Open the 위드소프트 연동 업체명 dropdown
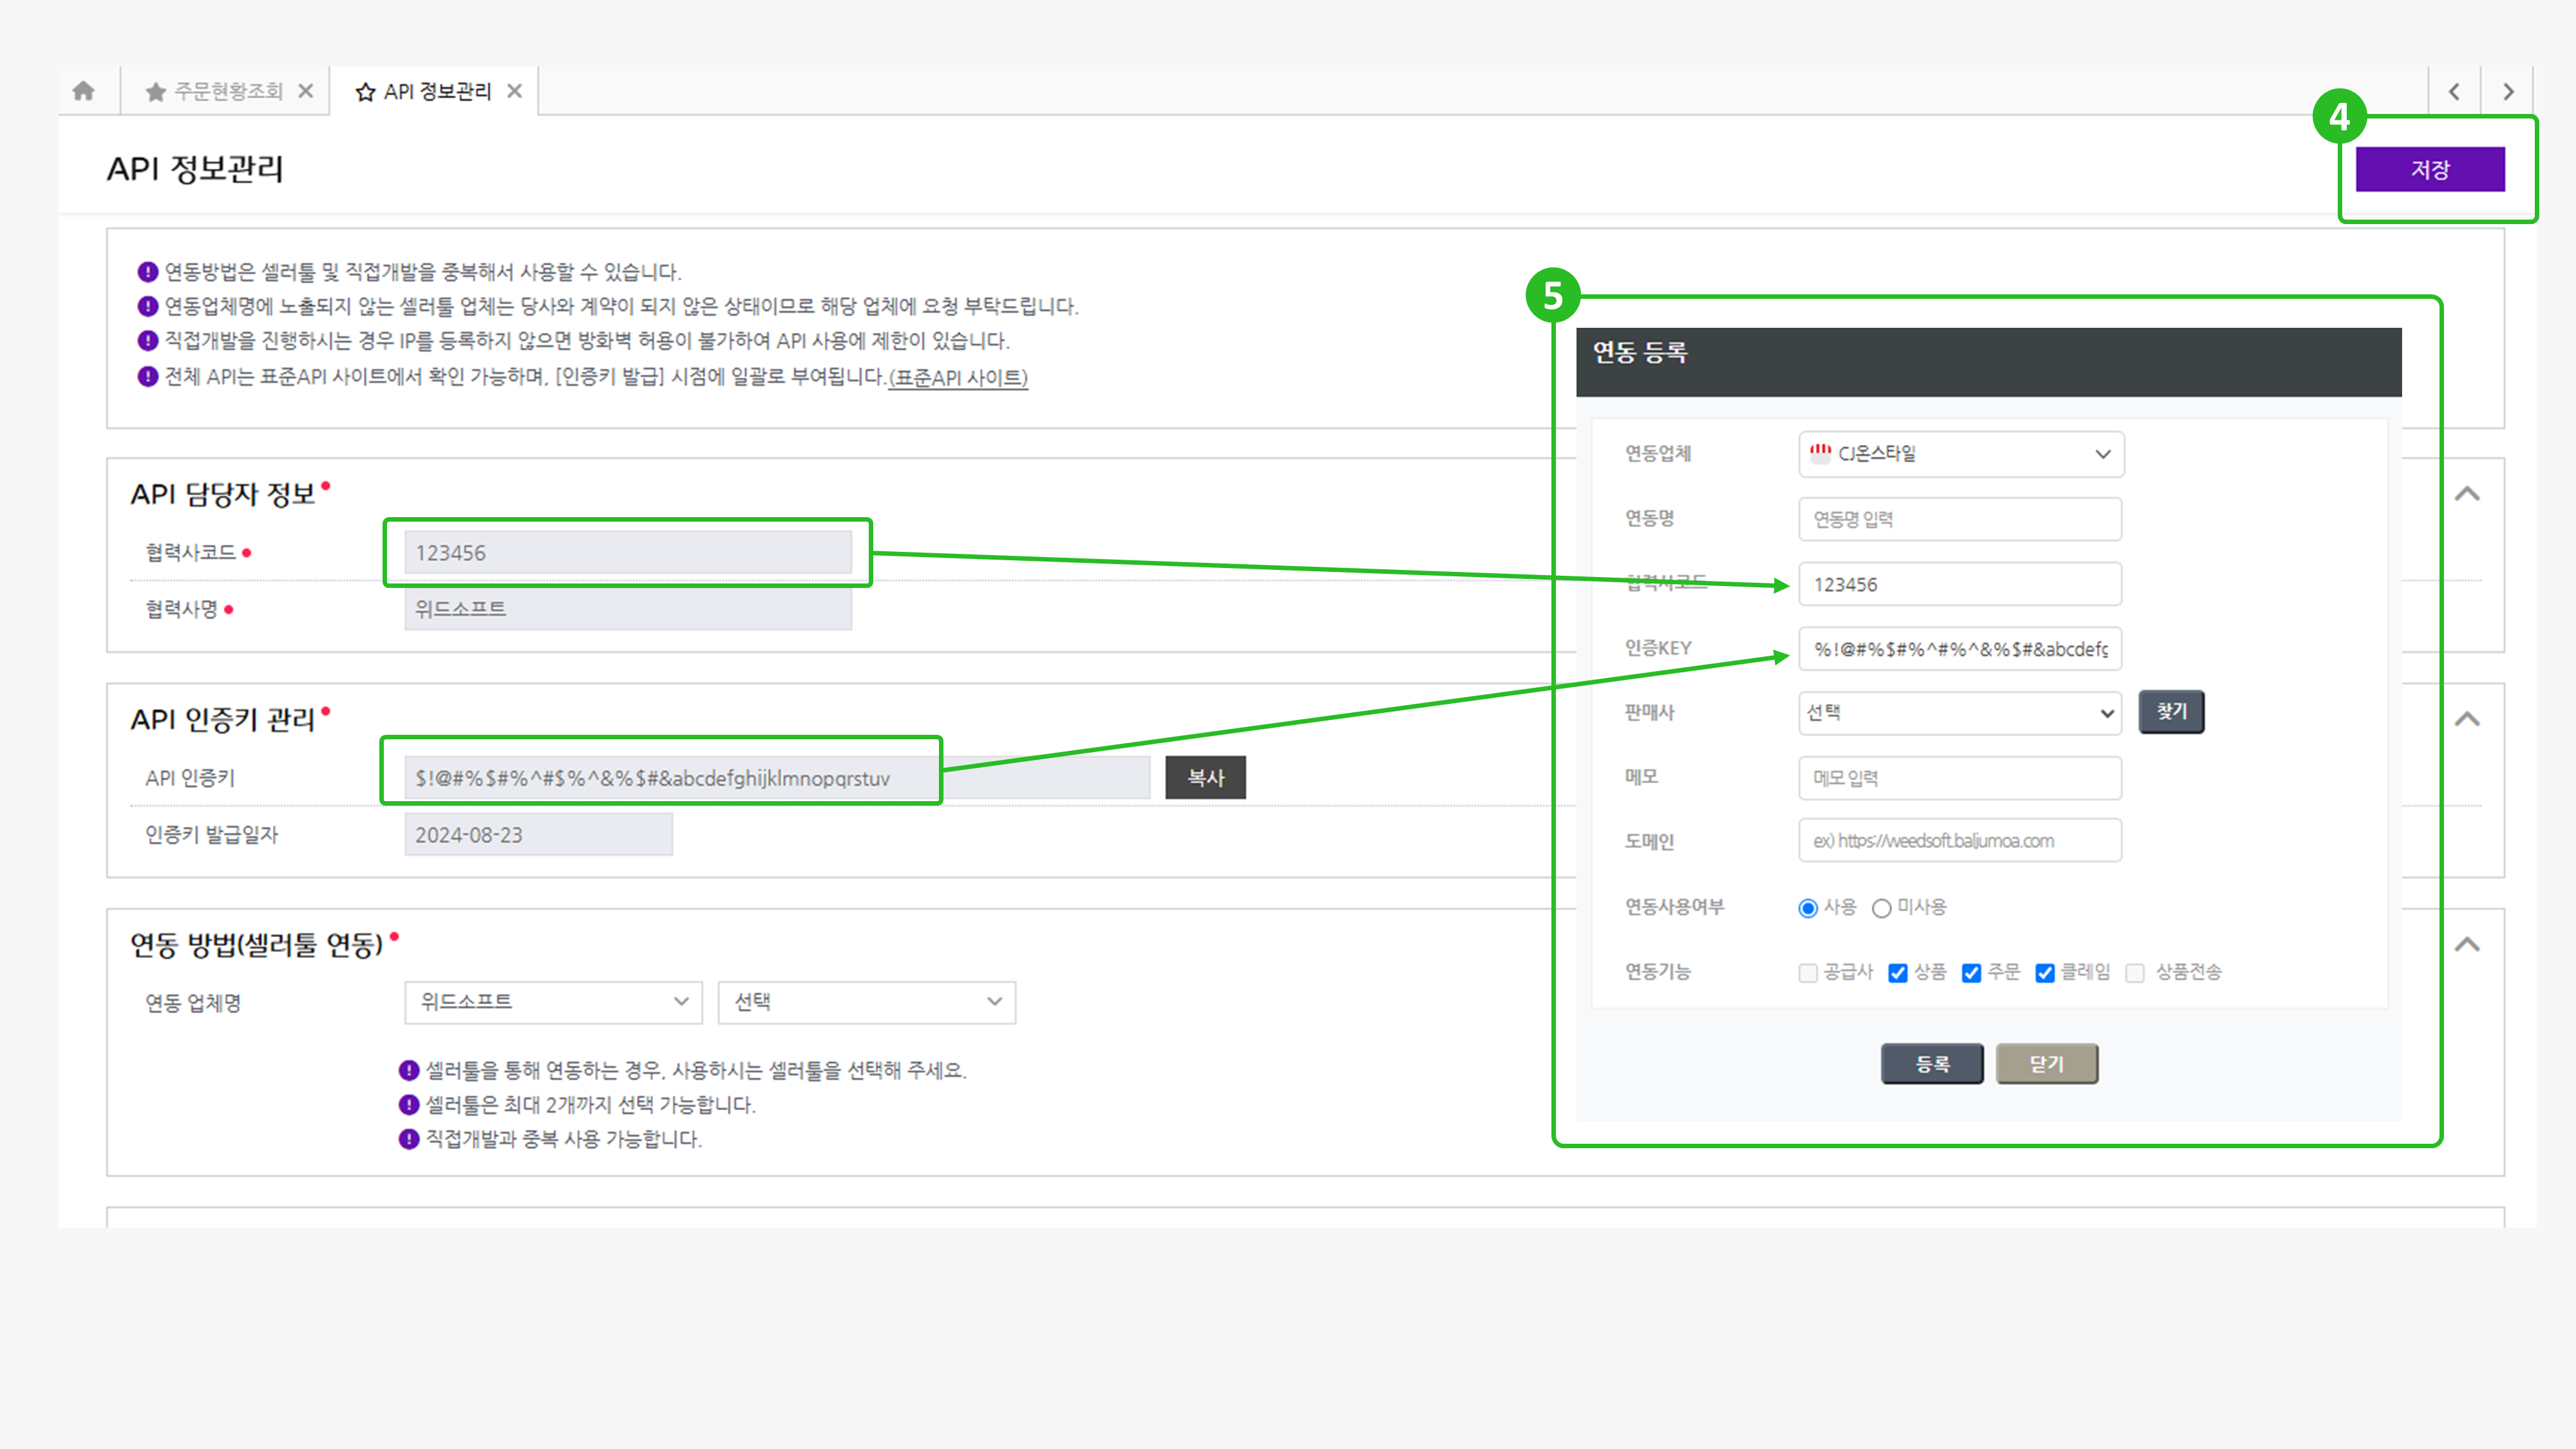The width and height of the screenshot is (2576, 1449). 553,1002
